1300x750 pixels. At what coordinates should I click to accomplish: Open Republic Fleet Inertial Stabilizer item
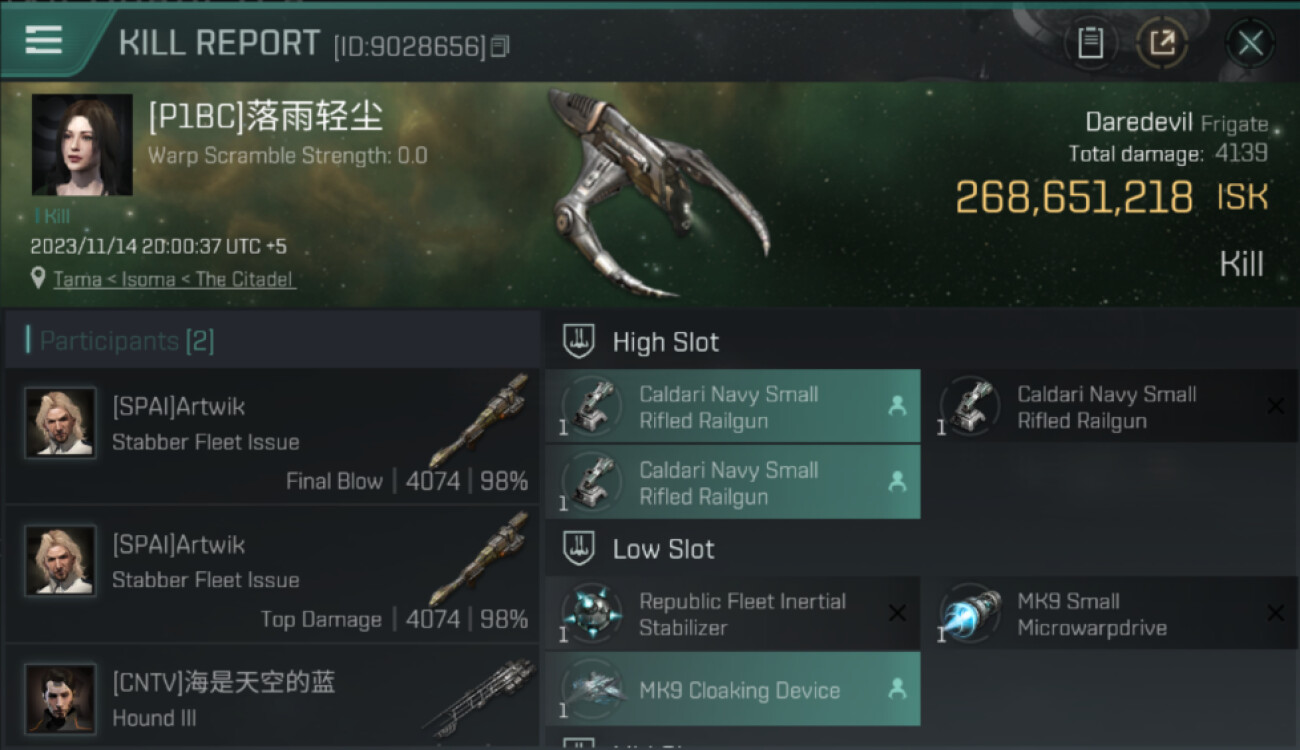pyautogui.click(x=733, y=613)
